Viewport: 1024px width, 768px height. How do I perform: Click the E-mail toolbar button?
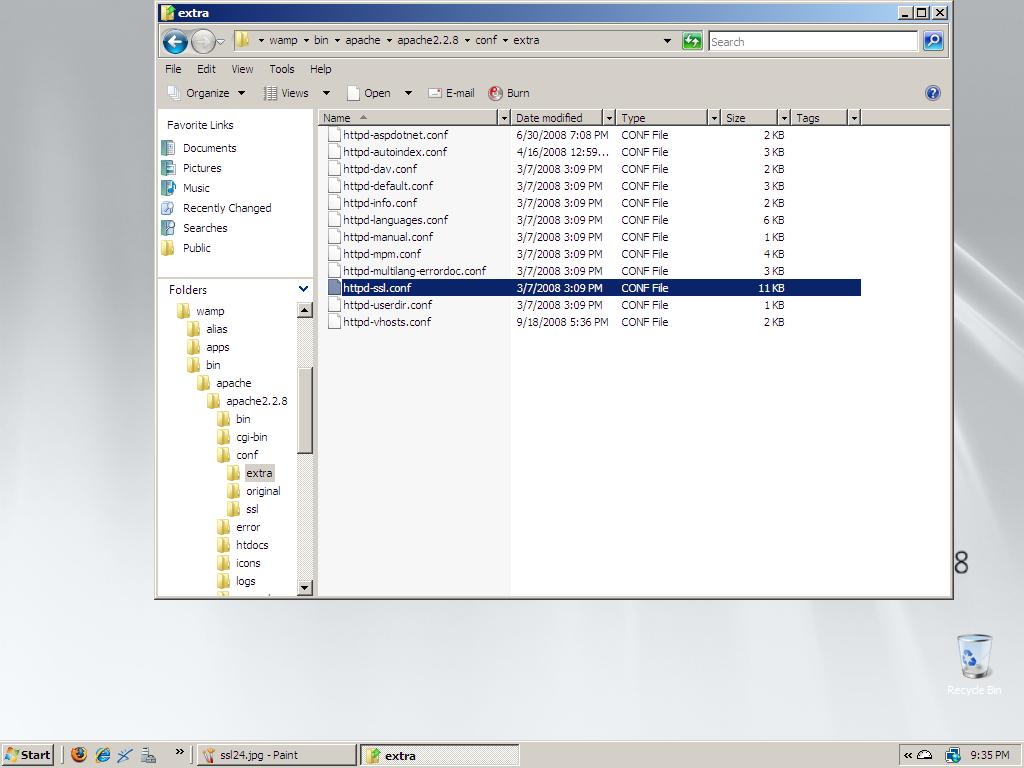(451, 93)
